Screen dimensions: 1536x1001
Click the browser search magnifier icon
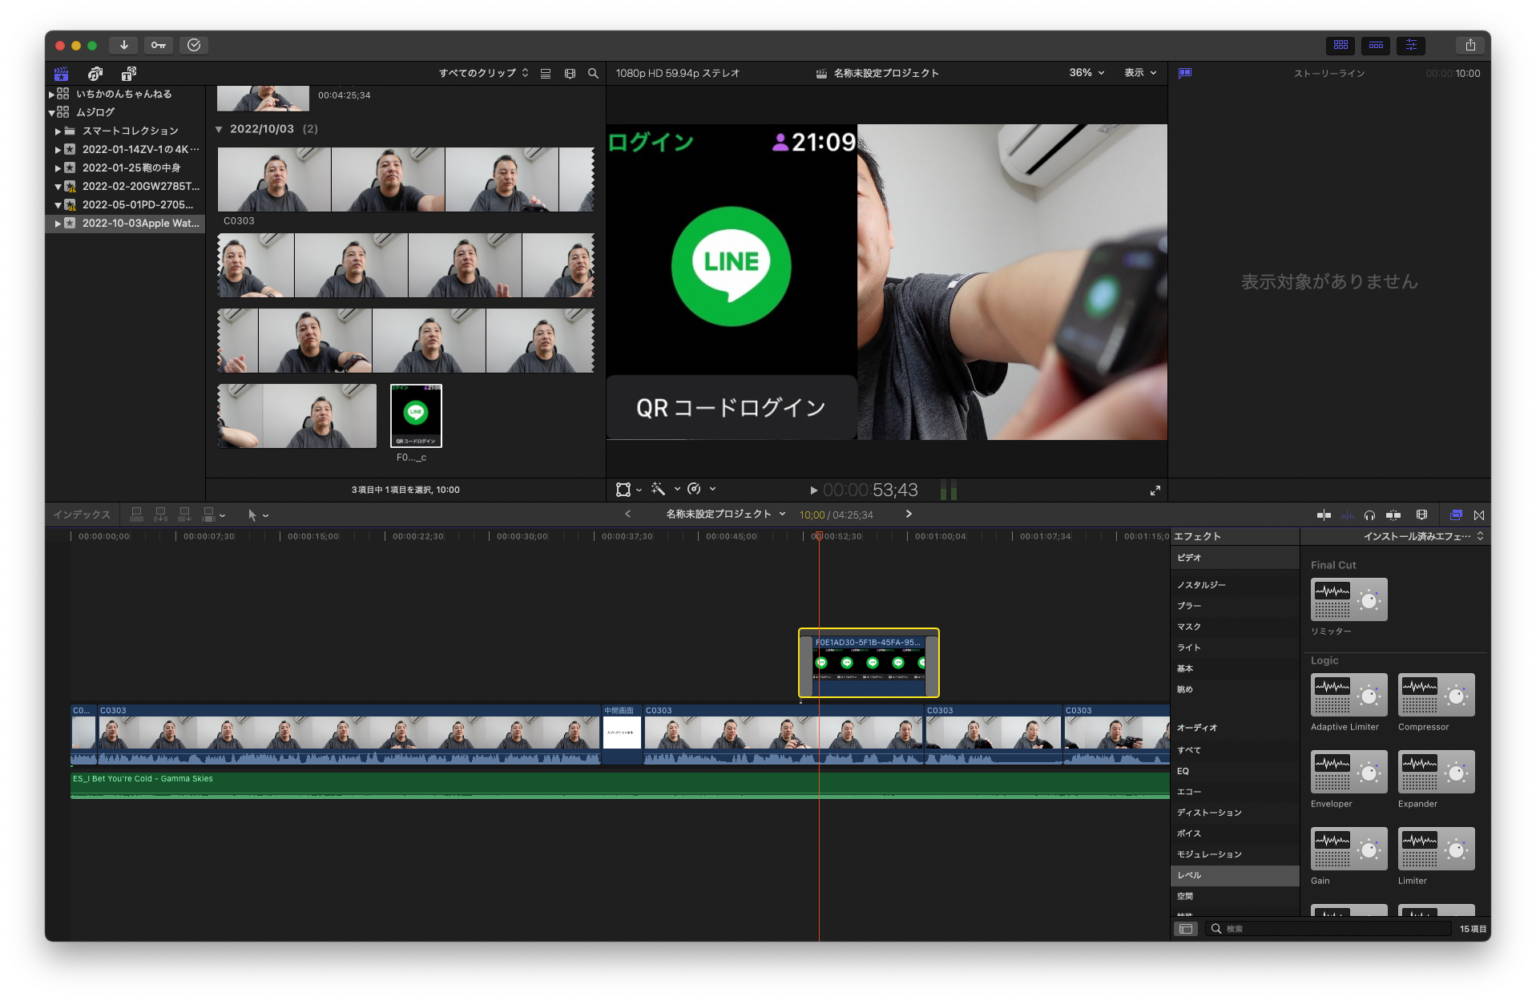point(593,73)
